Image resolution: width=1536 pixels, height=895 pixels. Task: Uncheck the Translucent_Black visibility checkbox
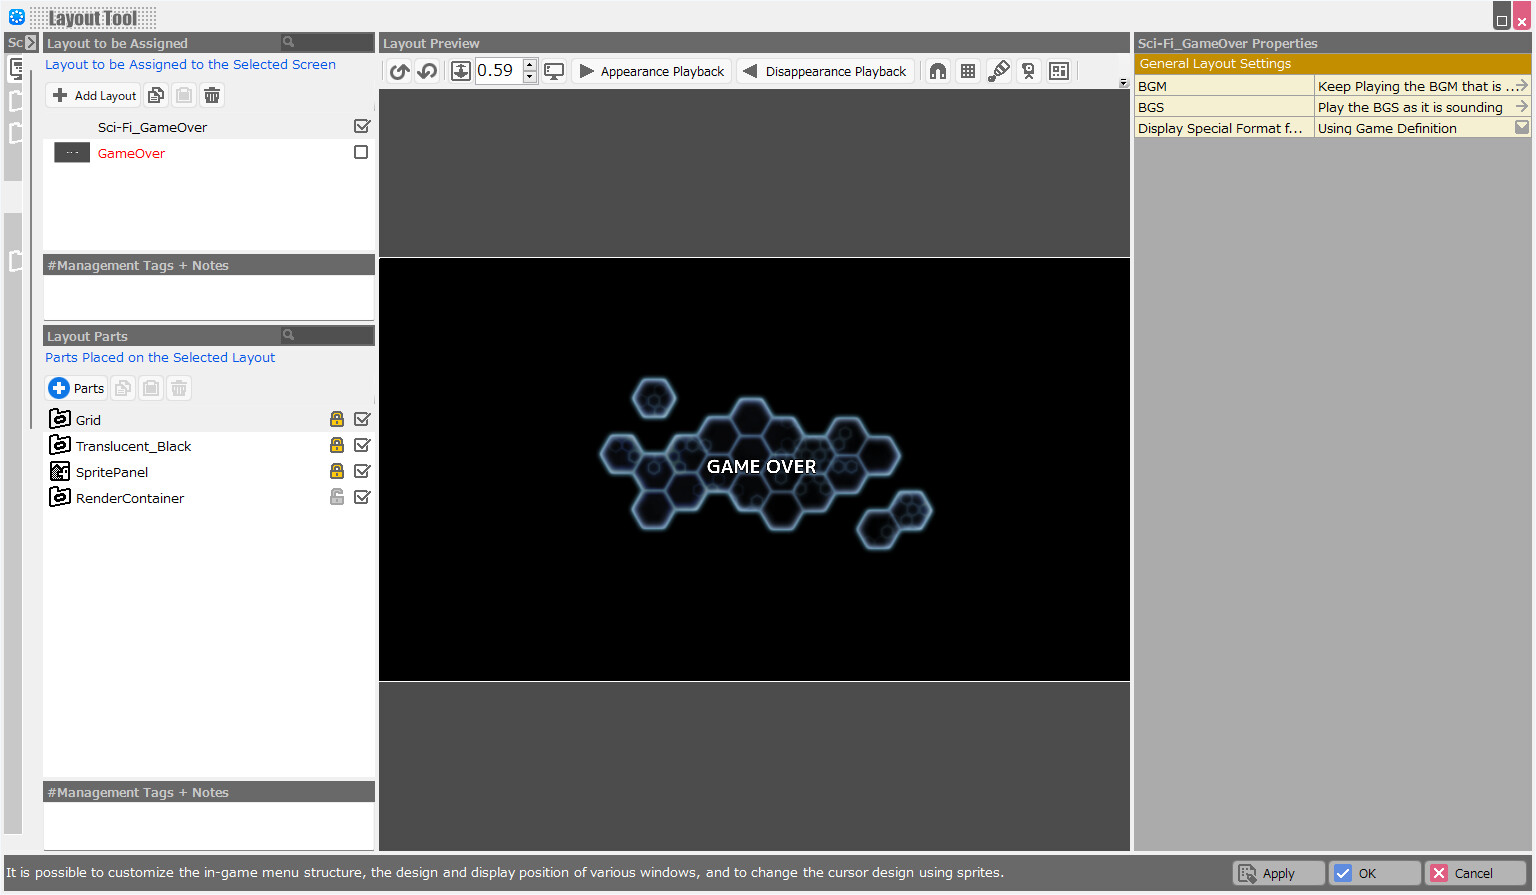pos(361,445)
